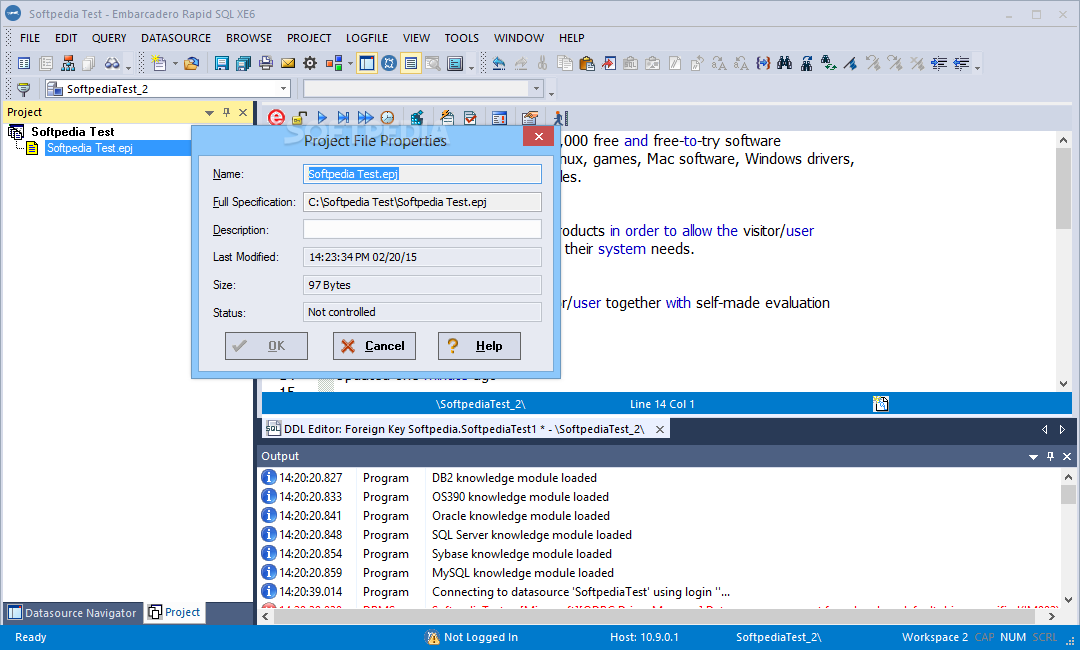Click the mail envelope icon
The image size is (1080, 650).
(288, 64)
